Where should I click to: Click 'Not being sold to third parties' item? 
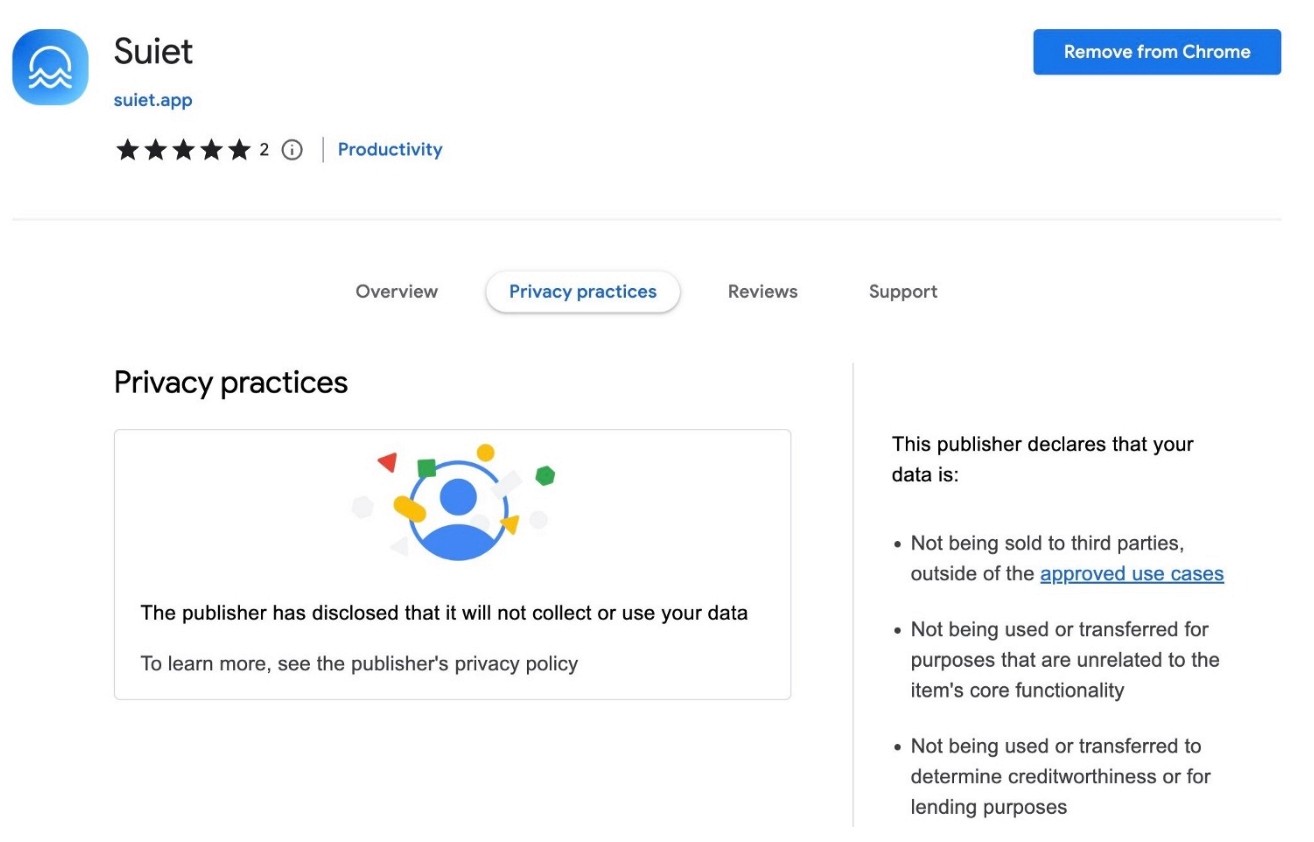1067,559
